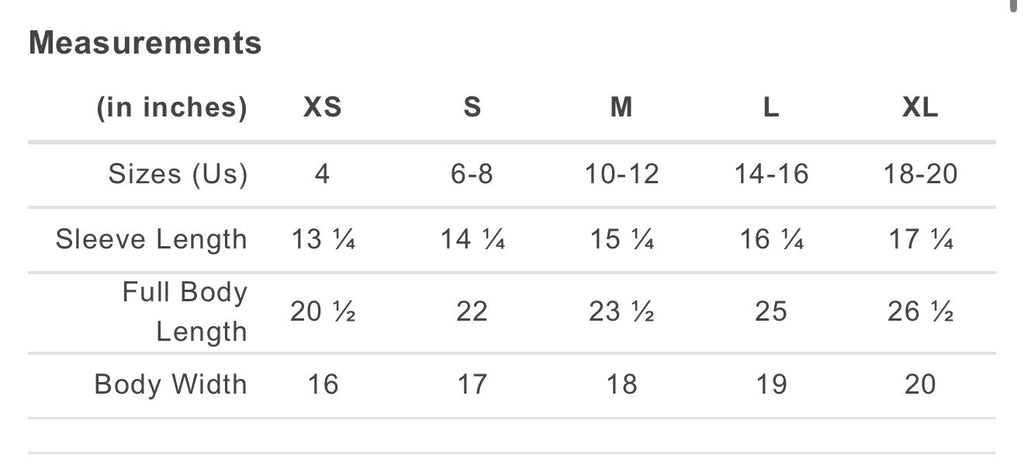
Task: Click the scrollbar at the top right
Action: (x=1019, y=8)
